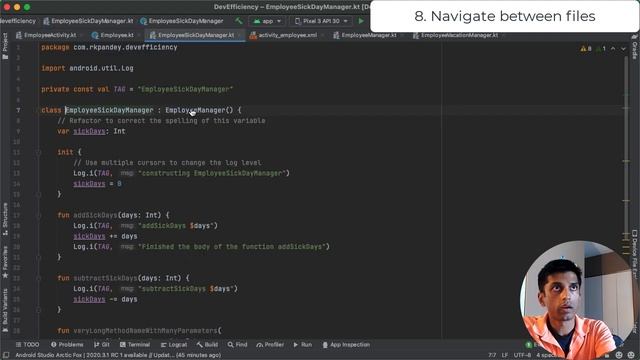
Task: Run the app with green play icon
Action: click(361, 21)
